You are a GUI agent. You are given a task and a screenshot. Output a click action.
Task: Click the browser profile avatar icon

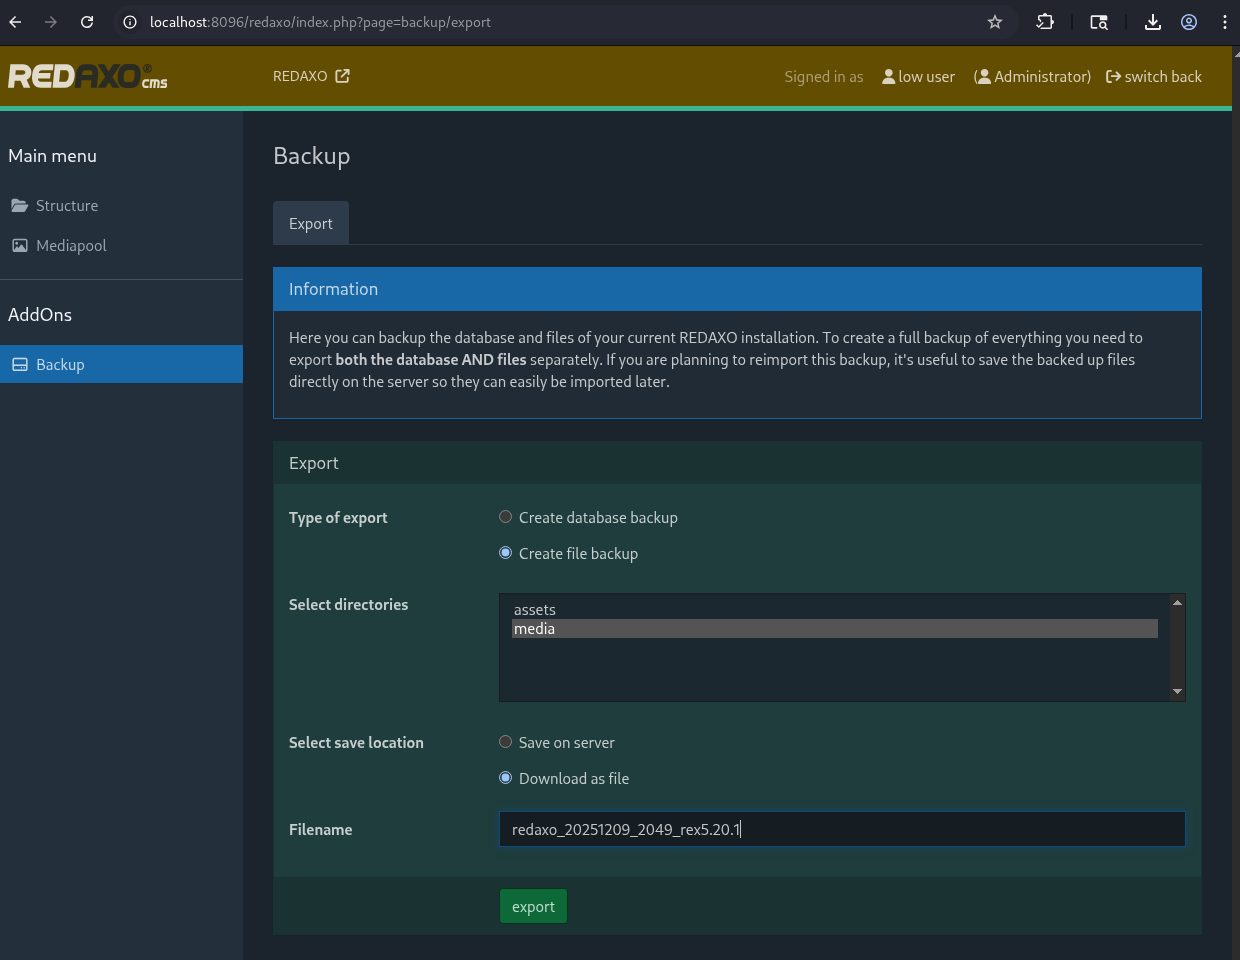(x=1189, y=22)
